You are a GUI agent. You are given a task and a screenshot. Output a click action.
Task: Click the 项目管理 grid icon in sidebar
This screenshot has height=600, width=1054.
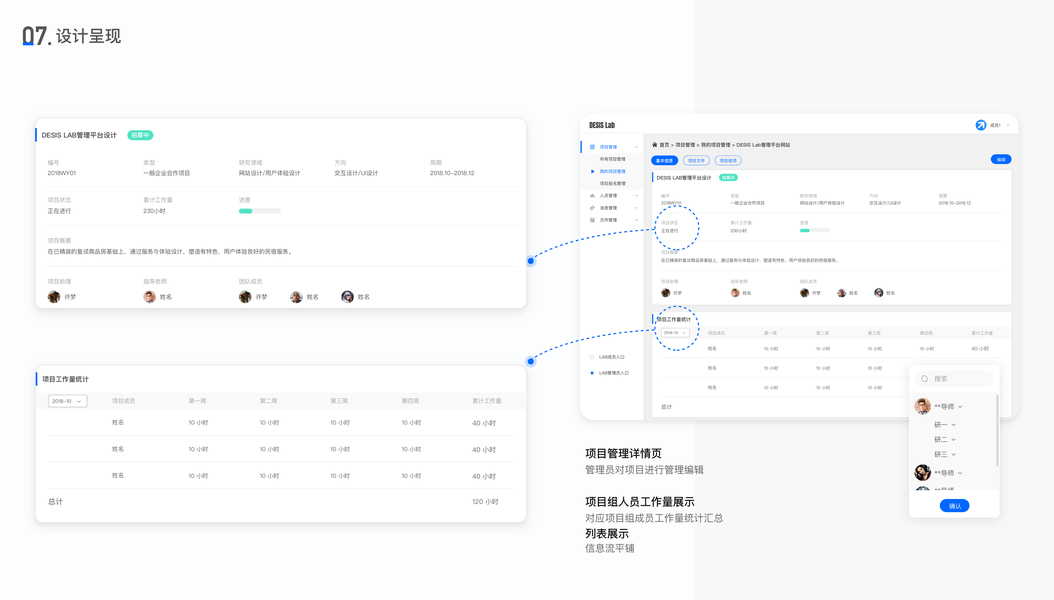click(x=592, y=146)
